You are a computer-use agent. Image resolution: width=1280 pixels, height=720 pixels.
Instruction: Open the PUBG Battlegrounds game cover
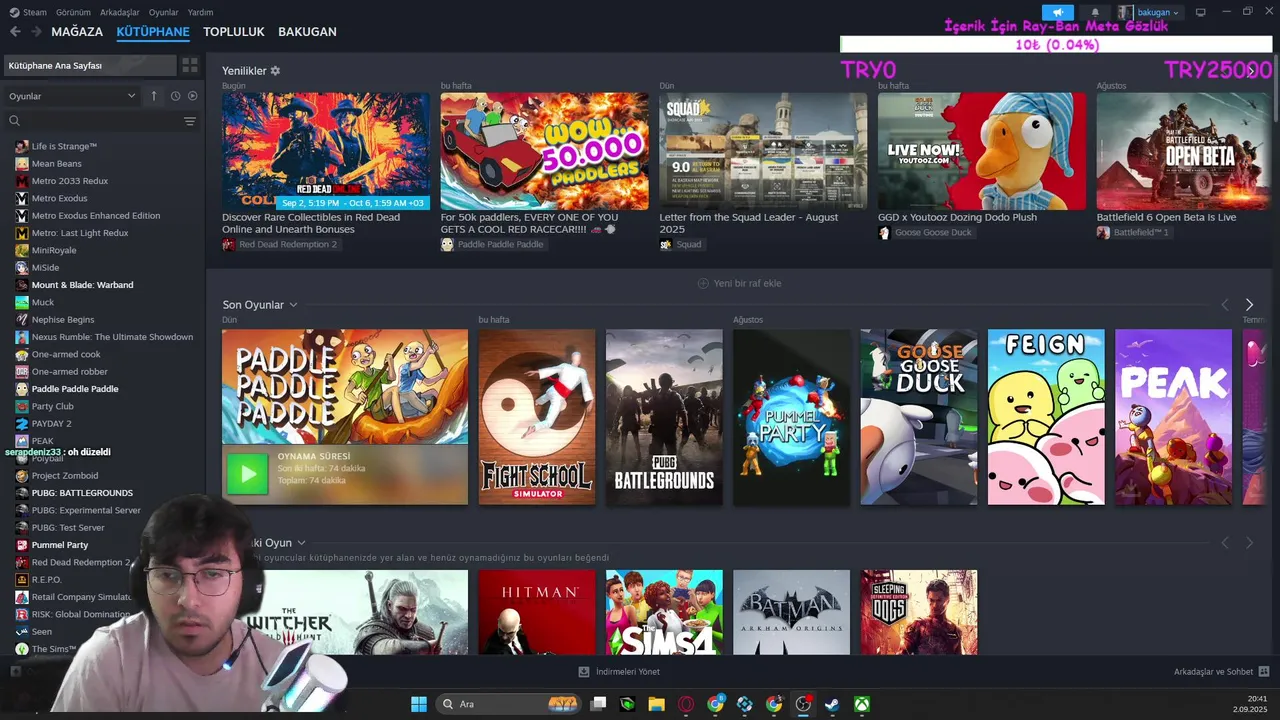pos(664,417)
